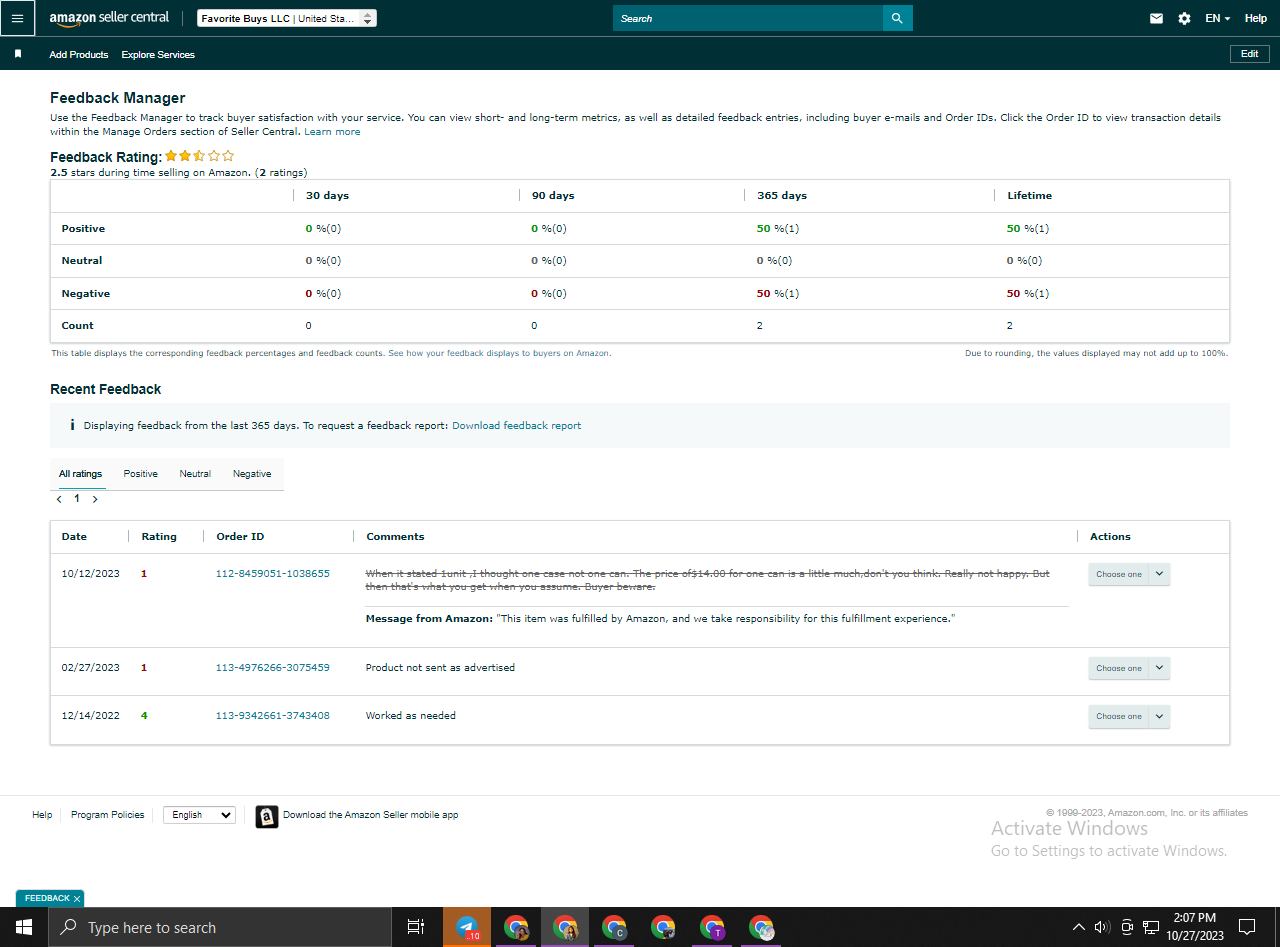Click the taskbar clock showing 2:07 PM
1280x947 pixels.
1195,927
